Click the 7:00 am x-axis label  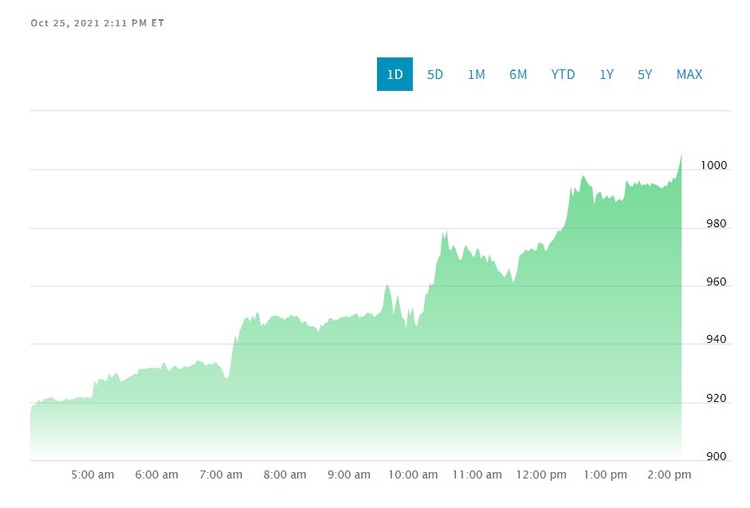coord(221,475)
